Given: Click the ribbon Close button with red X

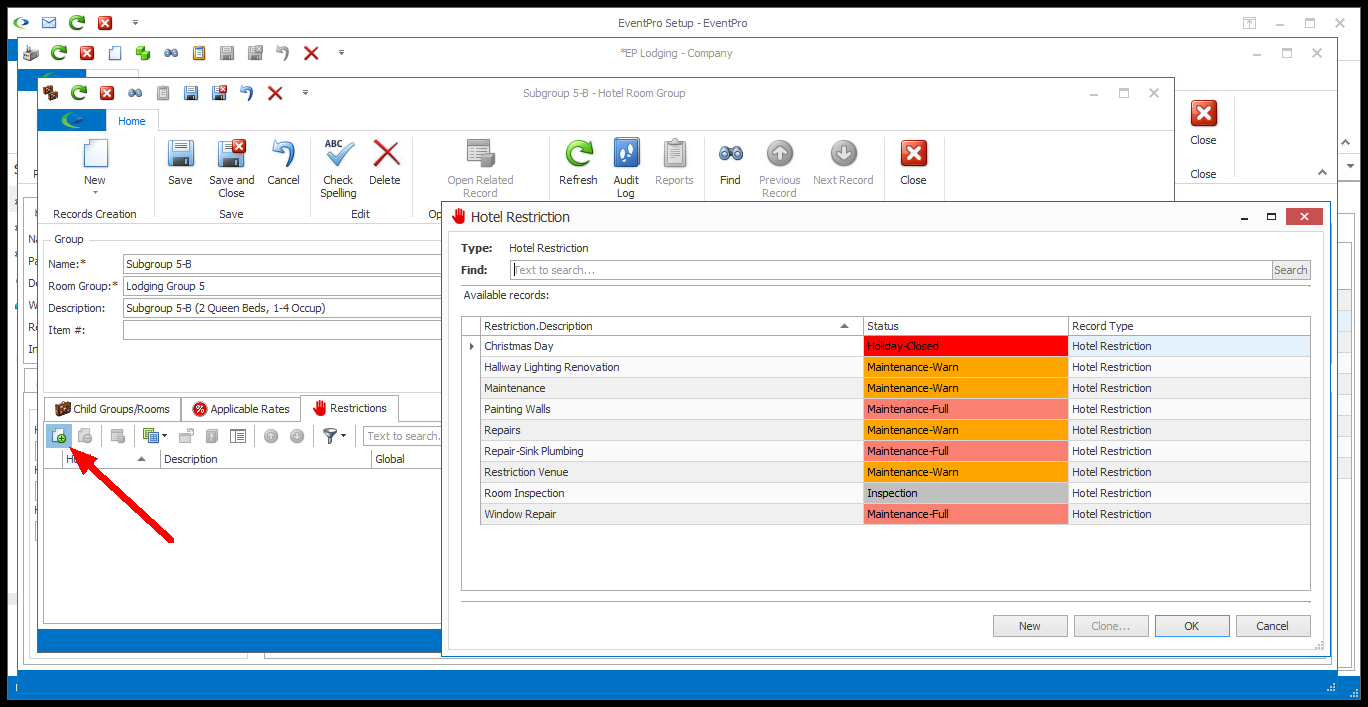Looking at the screenshot, I should [913, 162].
